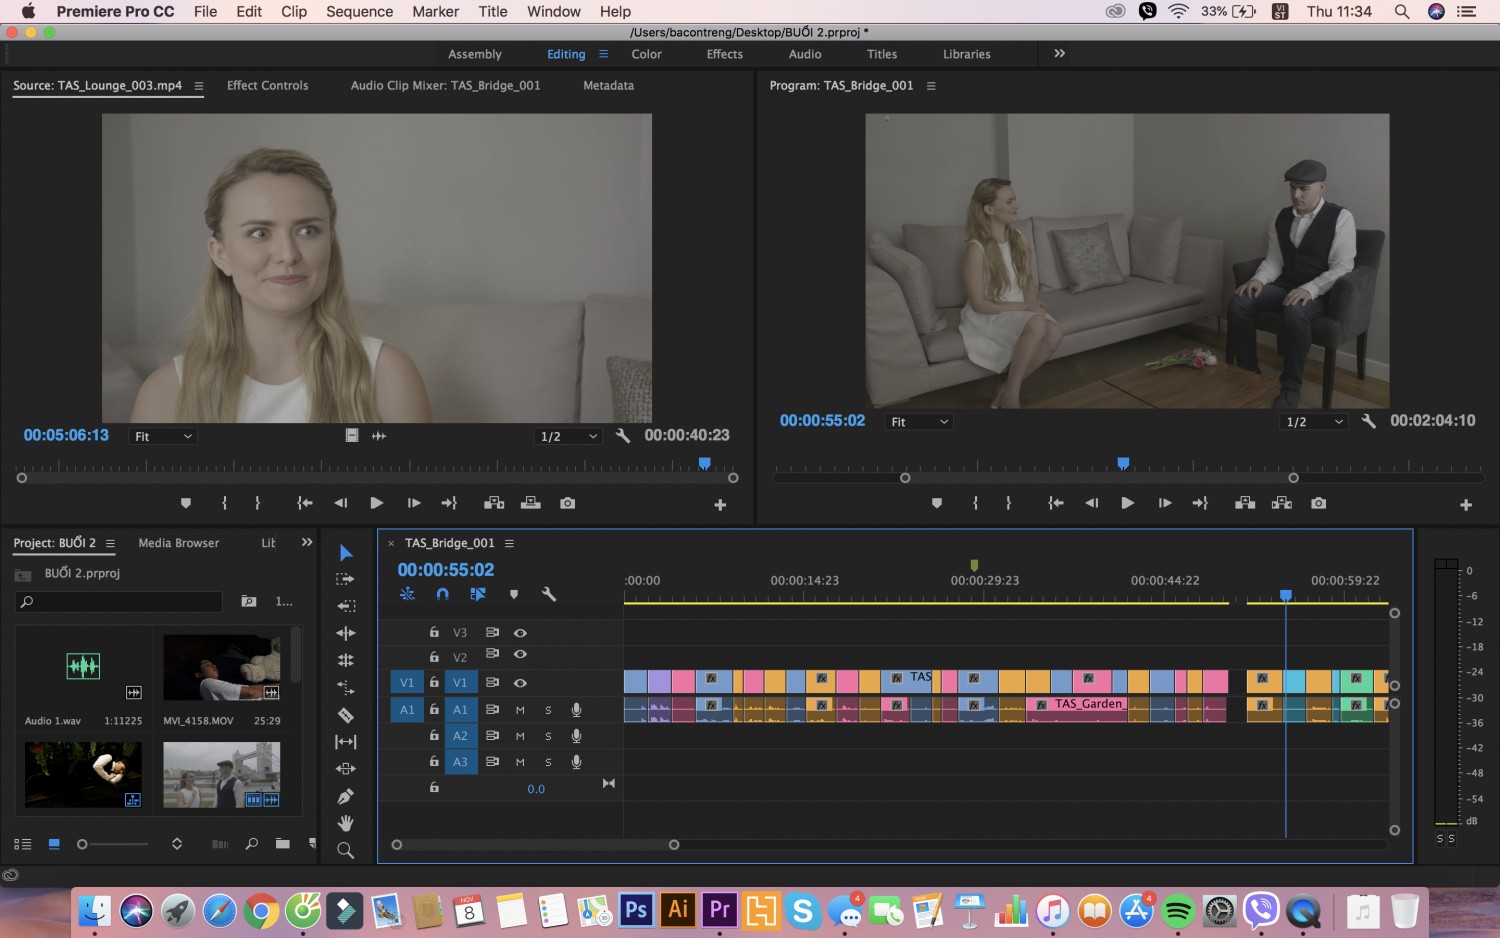Viewport: 1500px width, 938px height.
Task: Open the Sequence menu
Action: (x=360, y=12)
